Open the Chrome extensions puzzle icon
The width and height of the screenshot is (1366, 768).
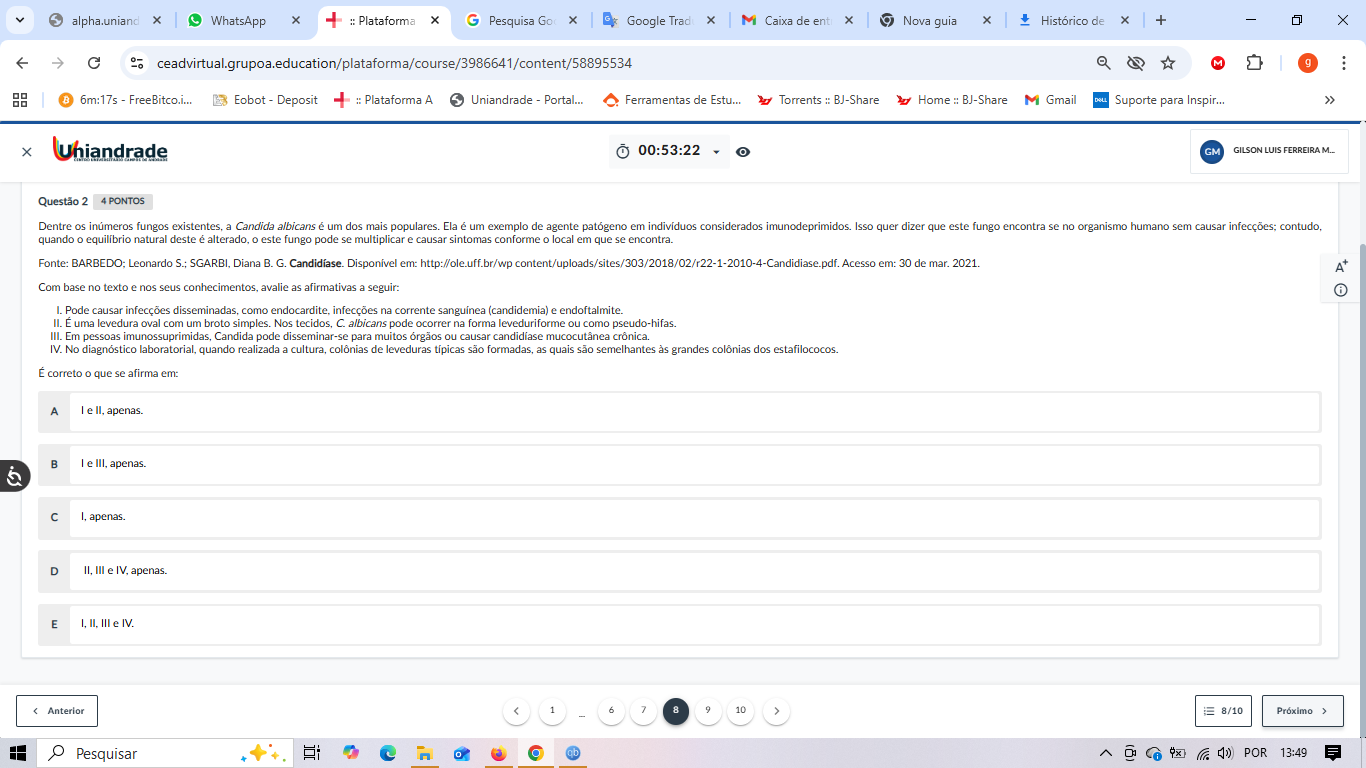[1254, 63]
